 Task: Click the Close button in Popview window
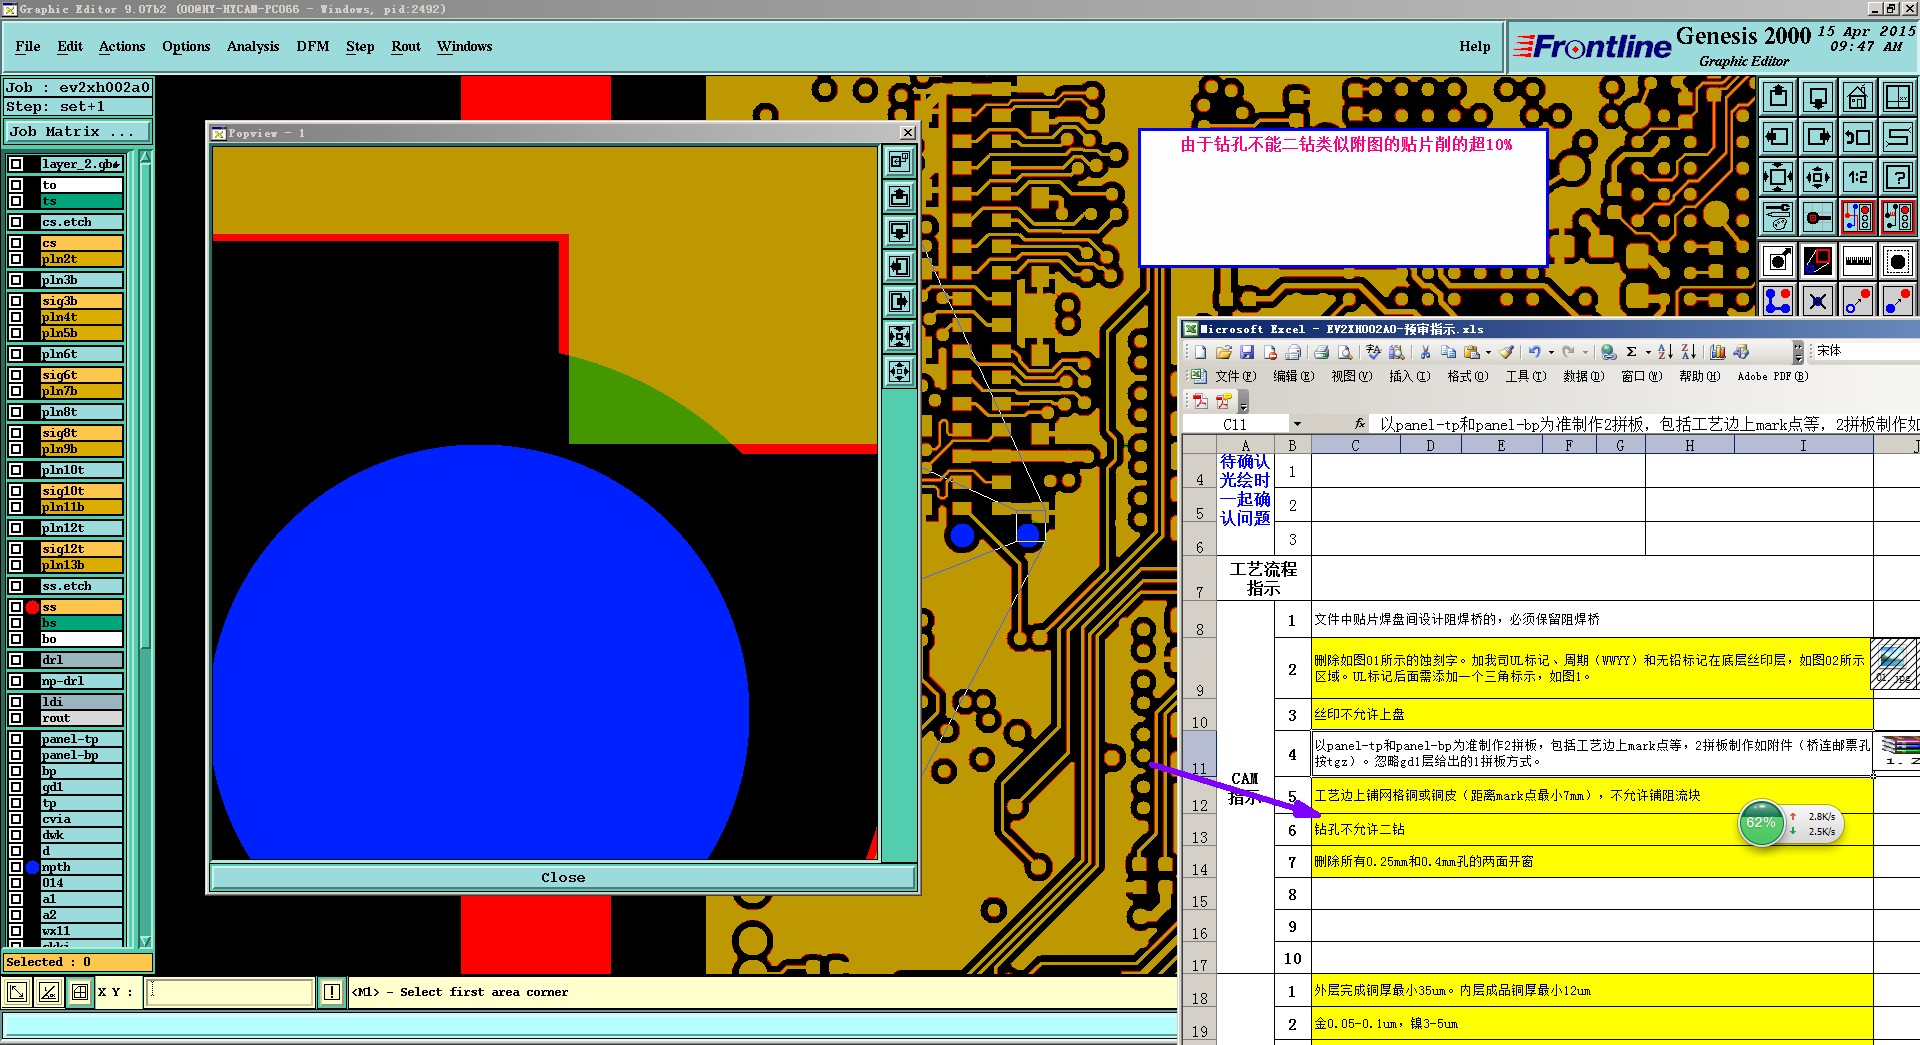click(x=563, y=877)
